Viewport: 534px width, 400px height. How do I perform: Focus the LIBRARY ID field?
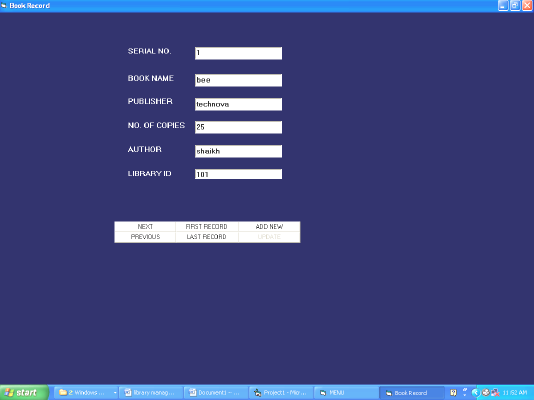click(x=238, y=174)
